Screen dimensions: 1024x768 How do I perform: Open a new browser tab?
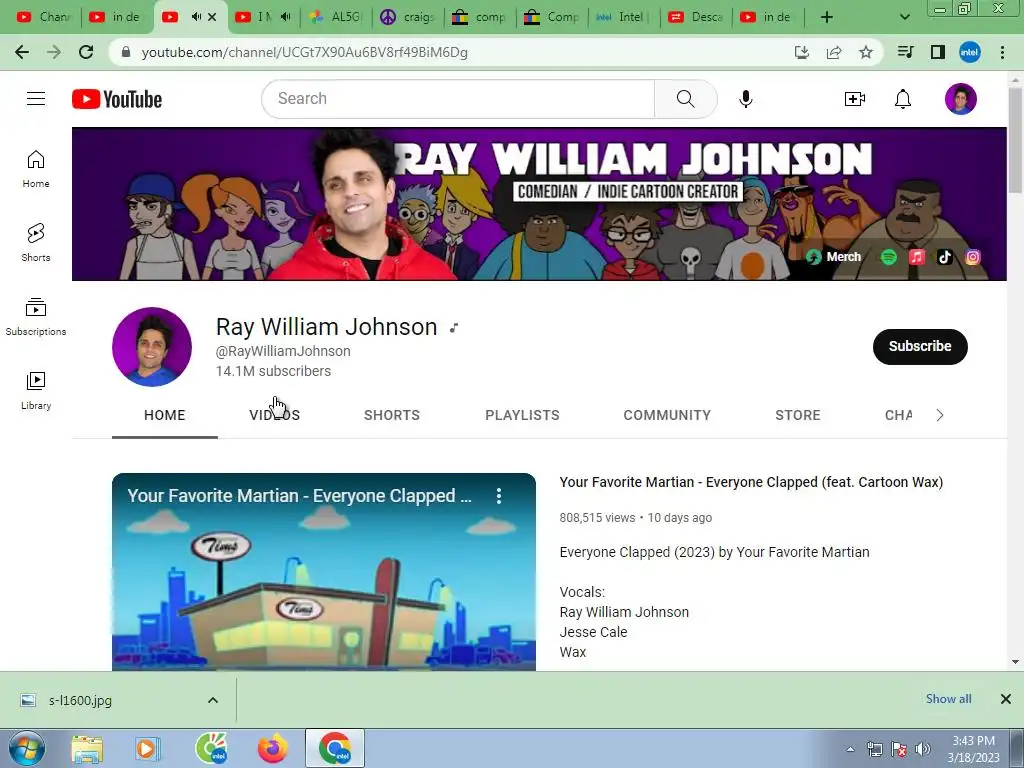[x=827, y=17]
